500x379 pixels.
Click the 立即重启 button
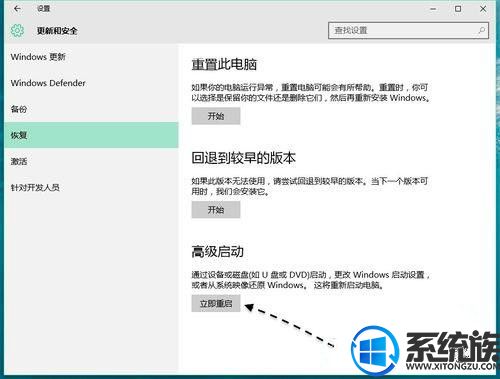point(216,303)
